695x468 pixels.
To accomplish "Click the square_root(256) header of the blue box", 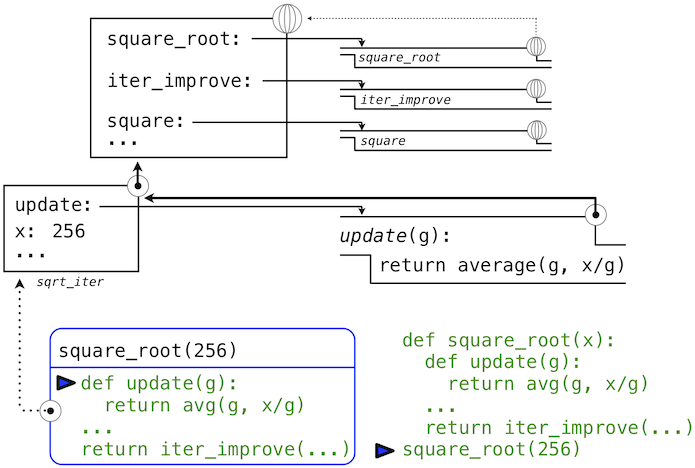I will [148, 350].
